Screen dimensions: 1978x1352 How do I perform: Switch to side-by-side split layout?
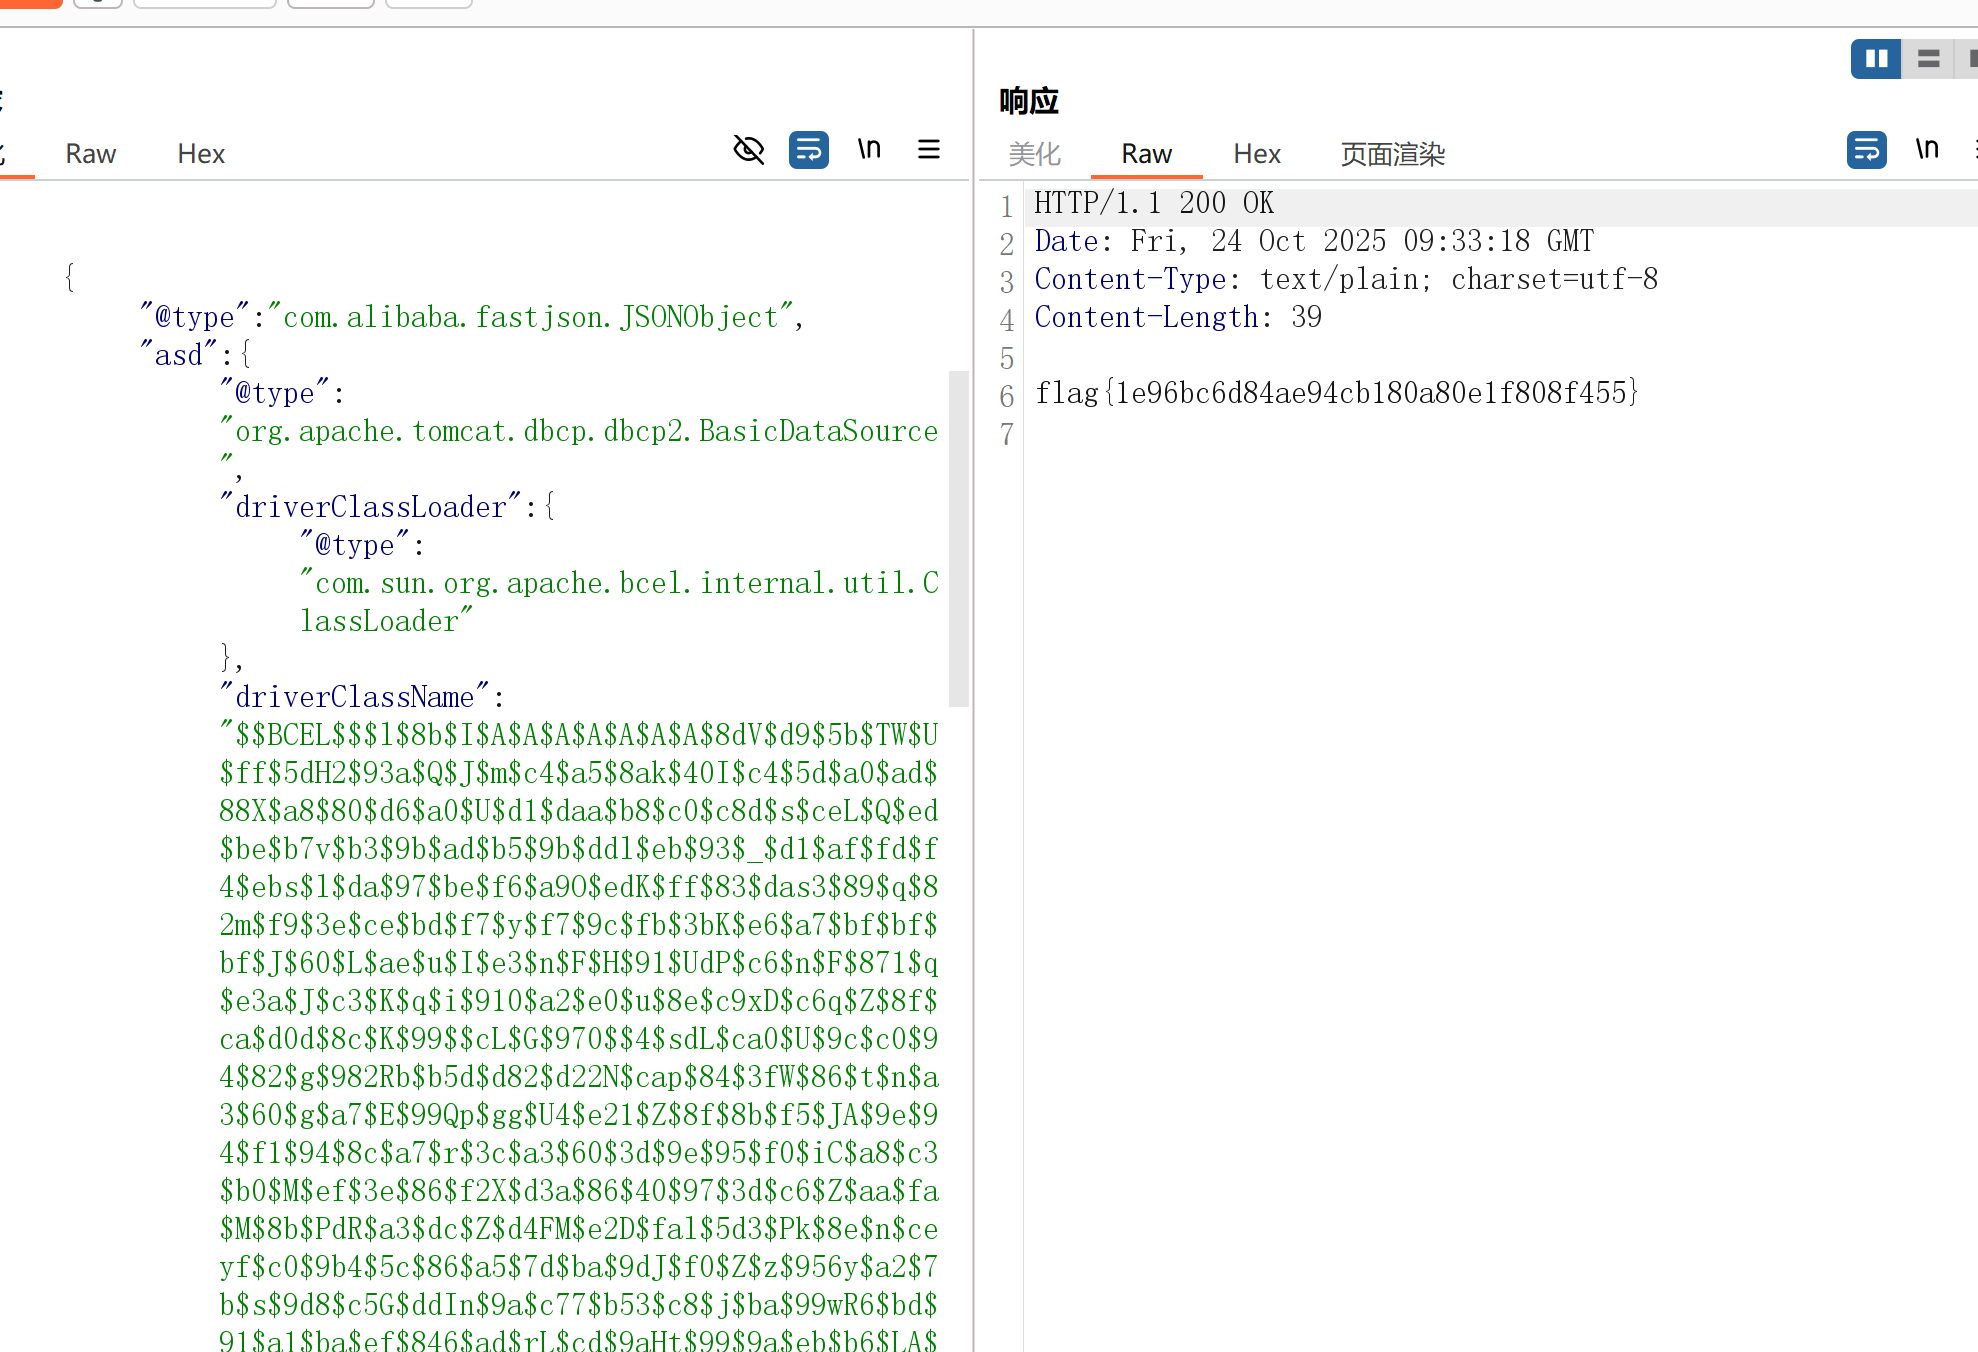coord(1875,59)
